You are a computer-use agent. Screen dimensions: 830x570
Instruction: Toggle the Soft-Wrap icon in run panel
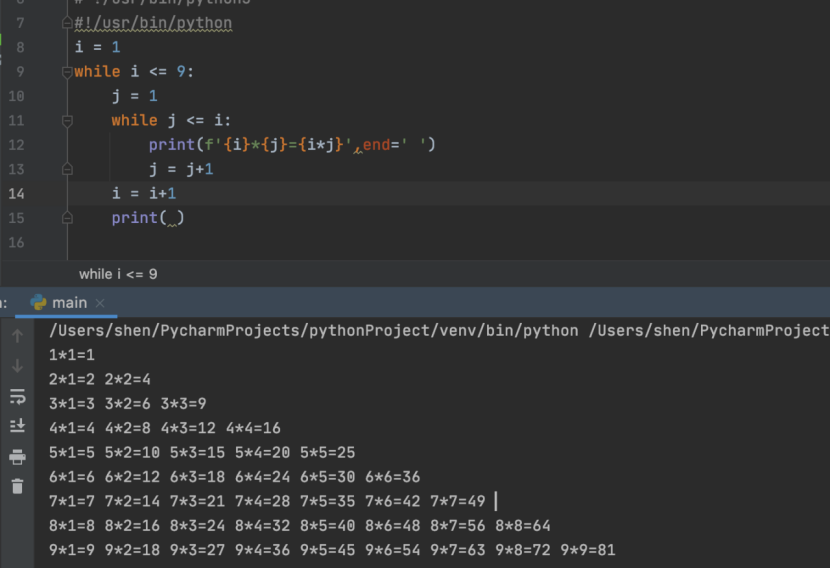pyautogui.click(x=17, y=396)
